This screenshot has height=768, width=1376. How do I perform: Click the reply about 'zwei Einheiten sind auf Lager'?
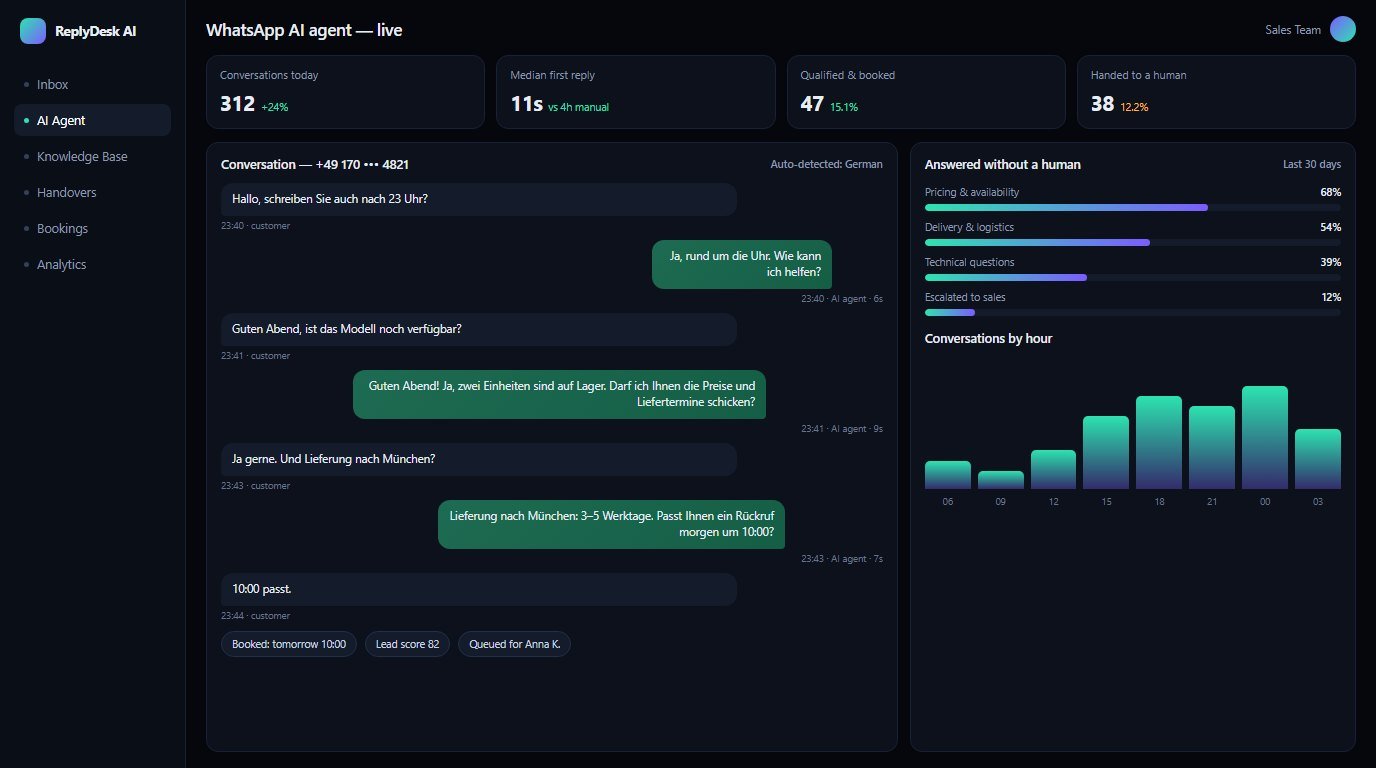pos(560,394)
